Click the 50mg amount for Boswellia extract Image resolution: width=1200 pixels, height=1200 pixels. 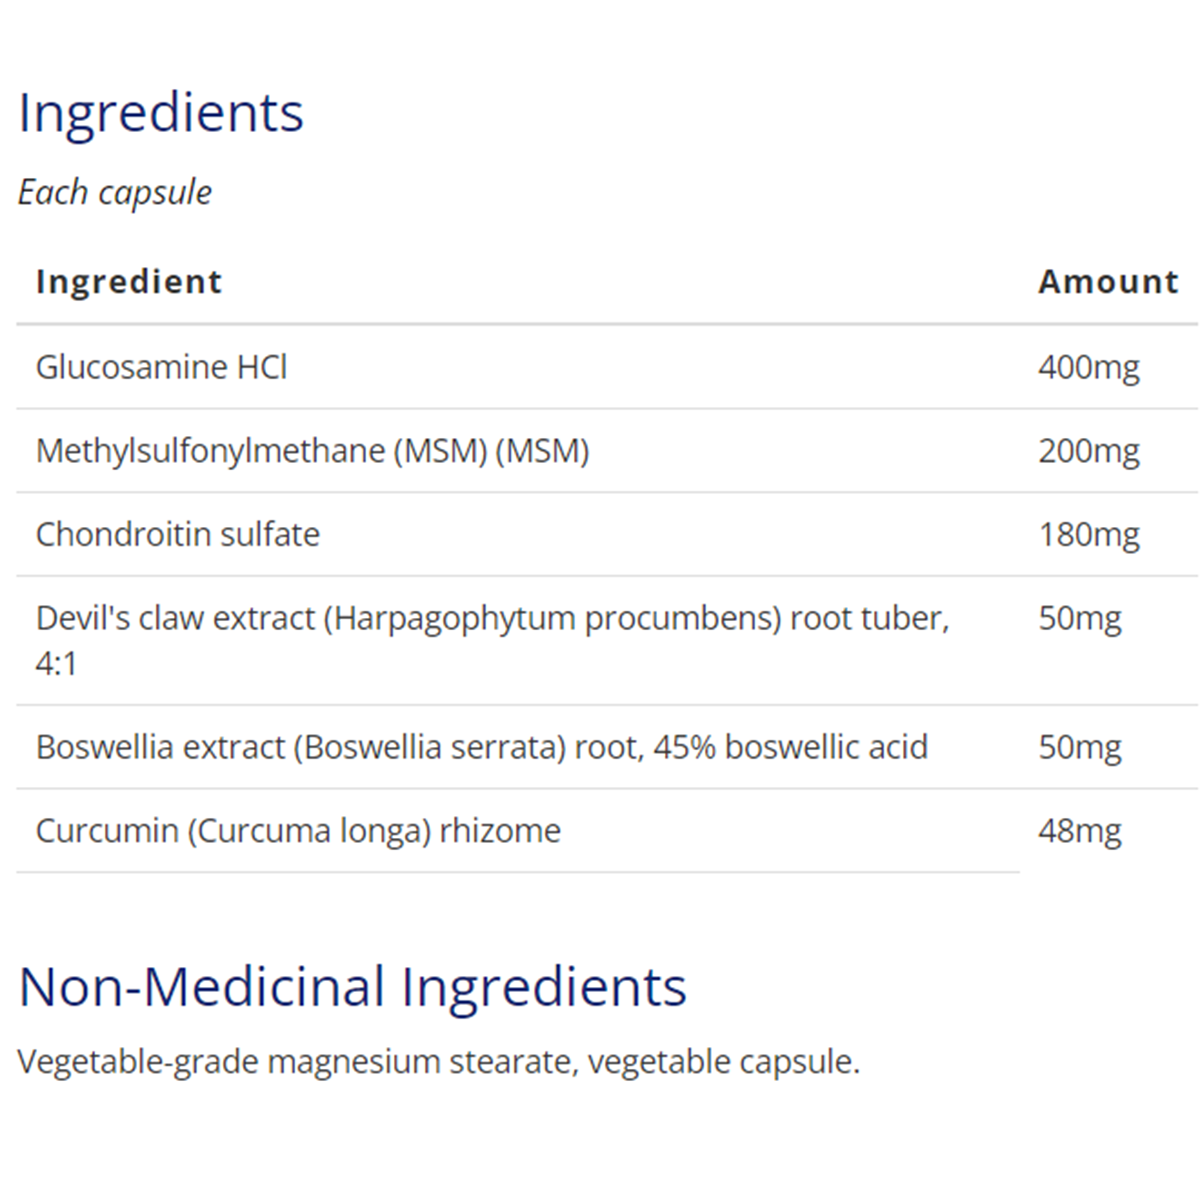[x=1079, y=747]
